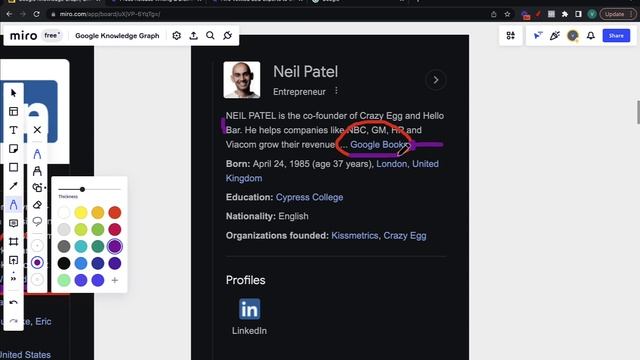
Task: Click the browser back arrow
Action: 9,14
